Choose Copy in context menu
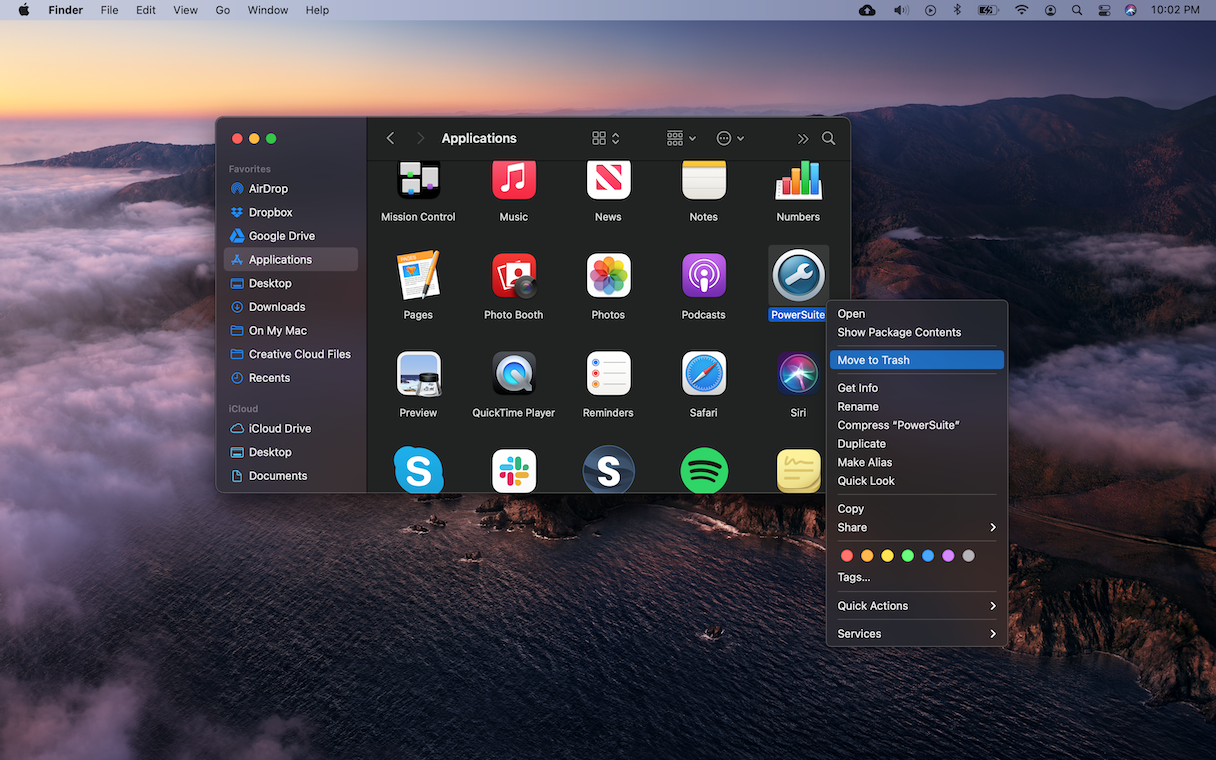Screen dimensions: 1216x760 pos(917,509)
